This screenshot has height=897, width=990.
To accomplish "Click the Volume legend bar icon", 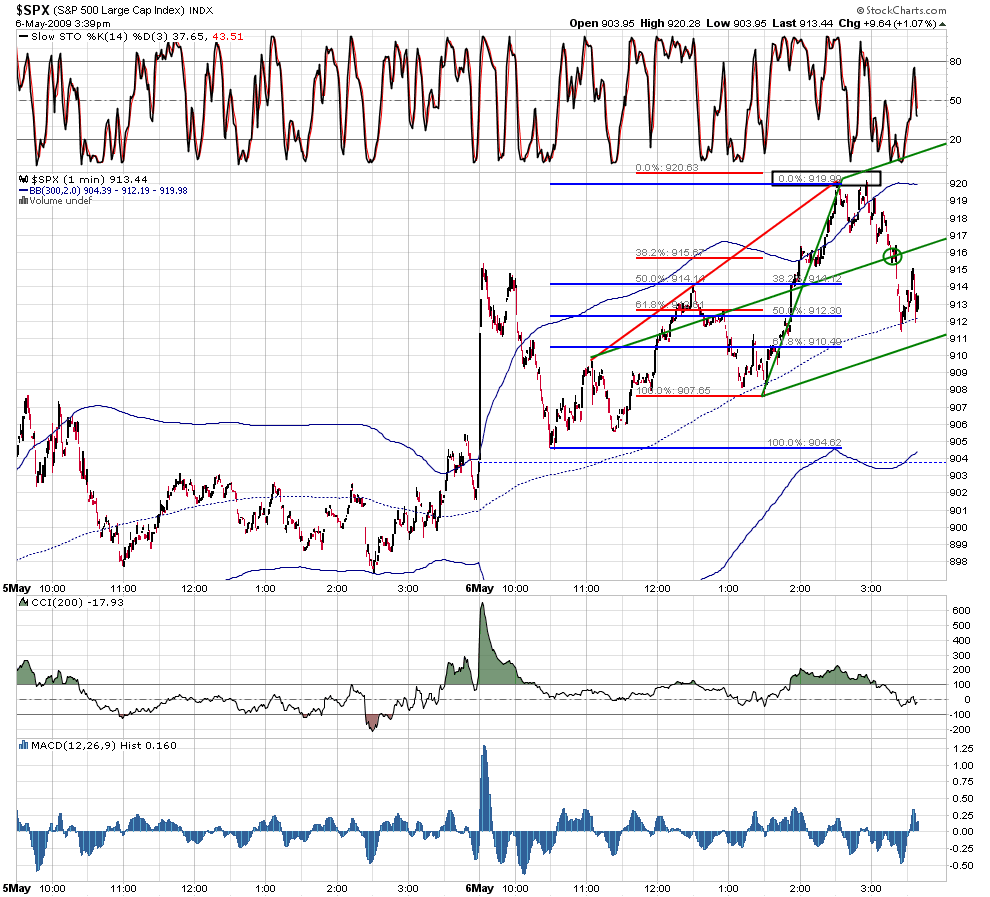I will 23,201.
